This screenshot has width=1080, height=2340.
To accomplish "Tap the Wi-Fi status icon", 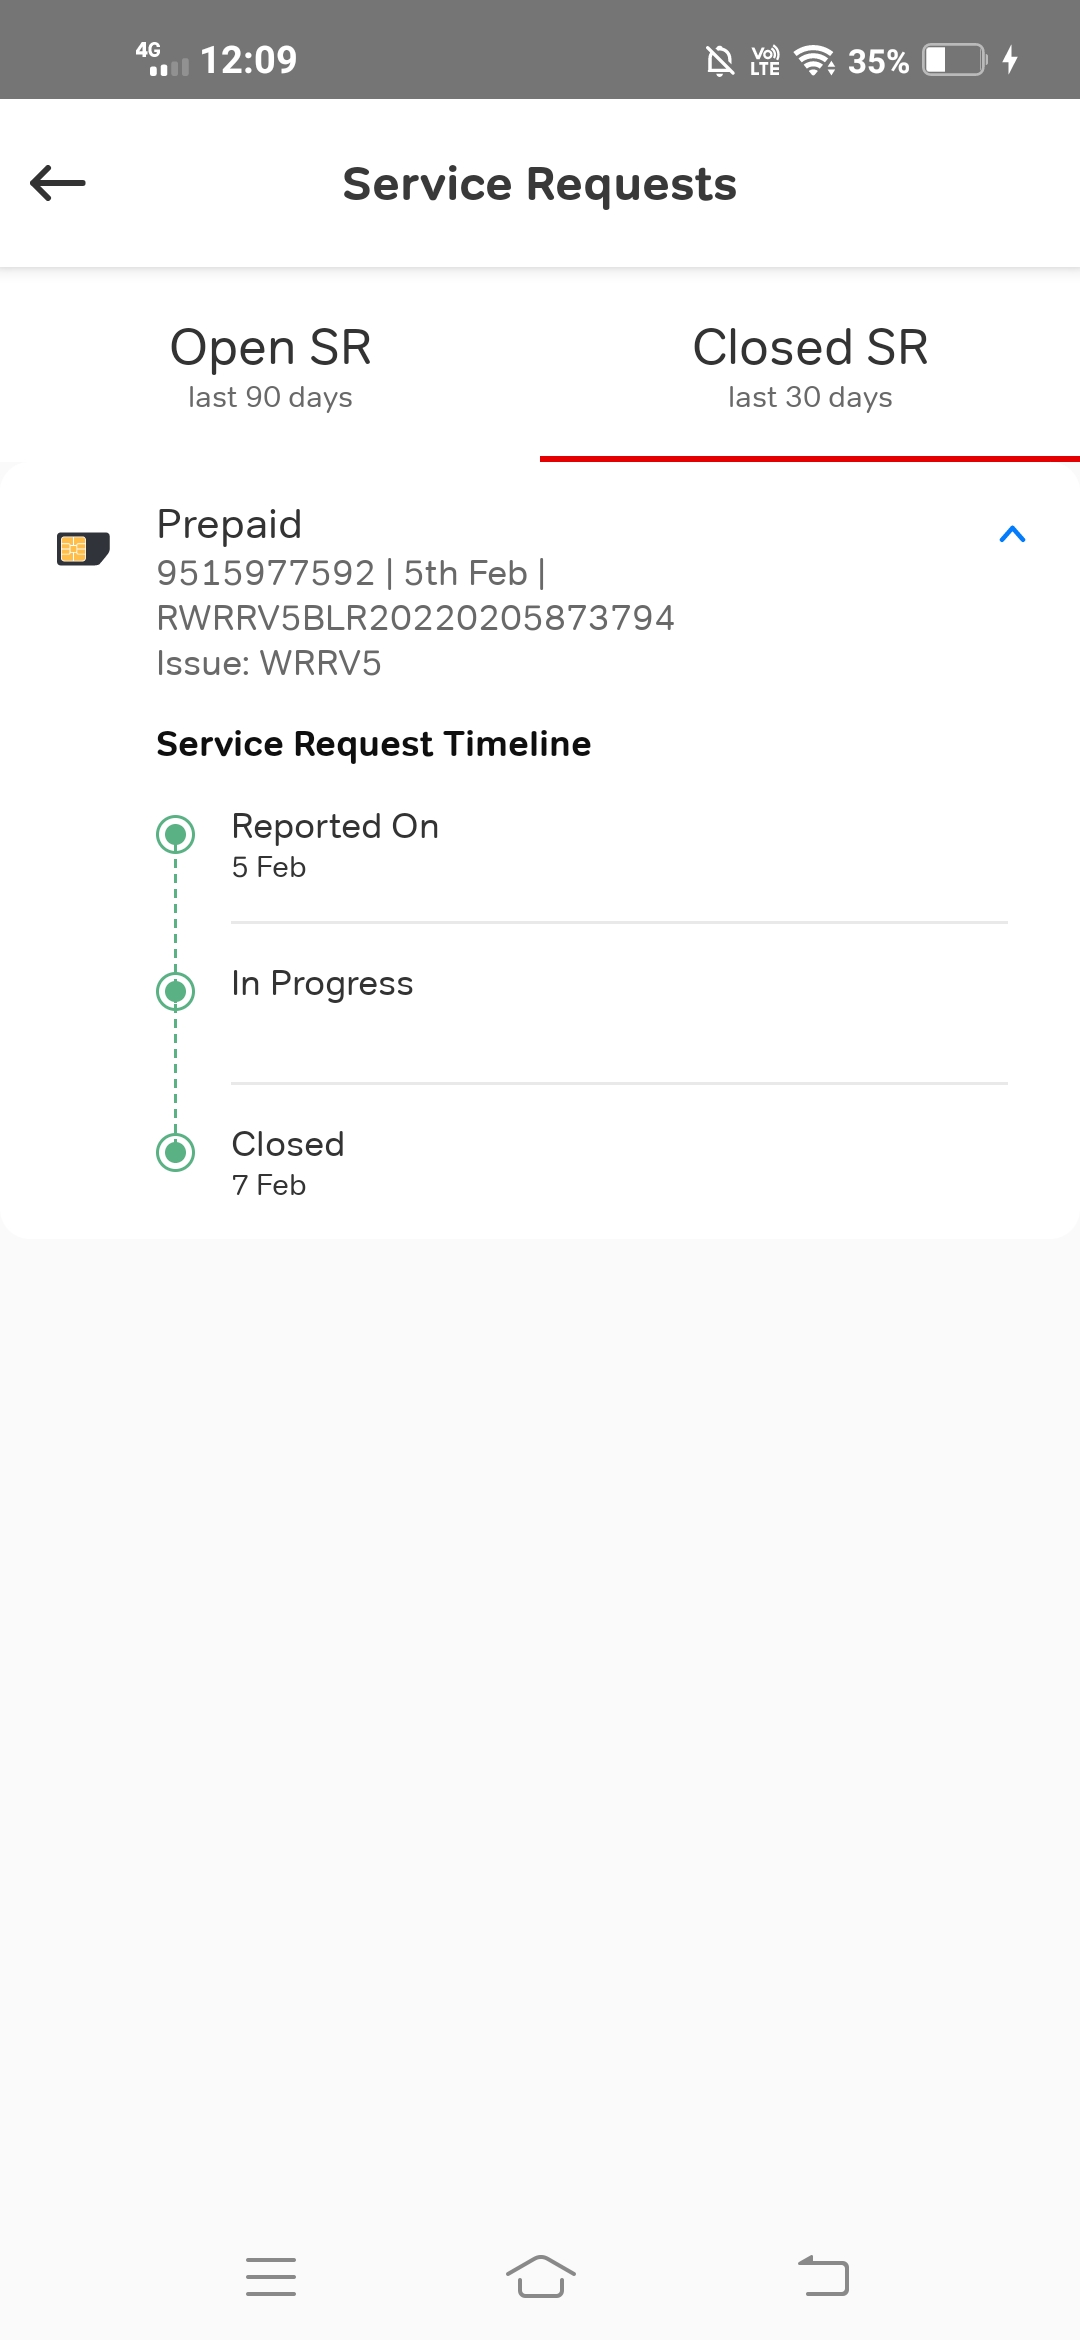I will 815,61.
